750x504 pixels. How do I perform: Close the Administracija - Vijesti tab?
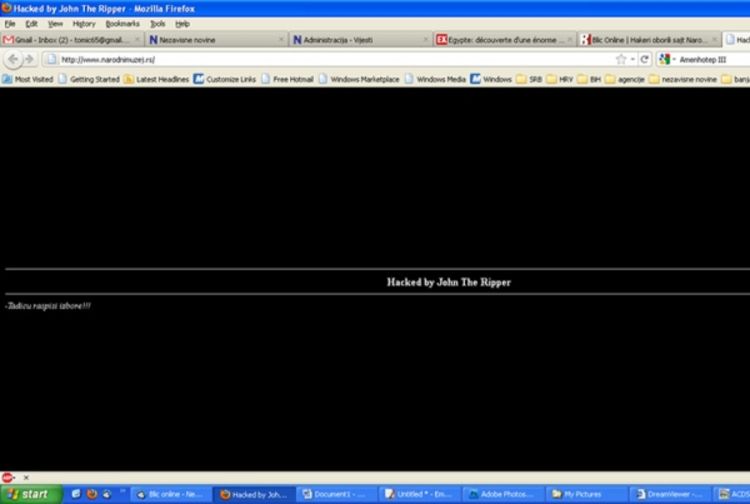[x=426, y=40]
